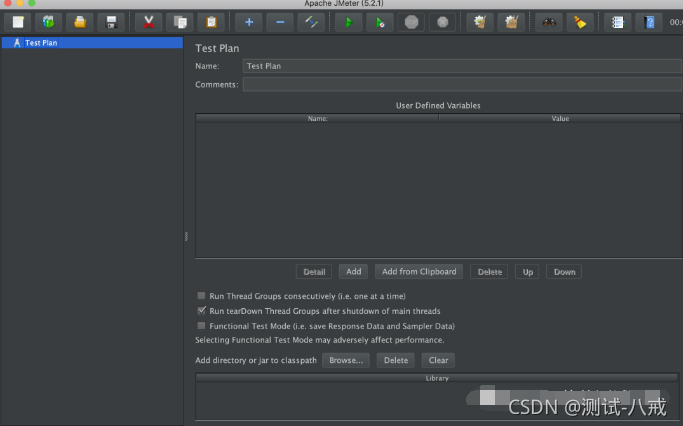Image resolution: width=683 pixels, height=426 pixels.
Task: Click Delete button next to Add from Clipboard
Action: [489, 272]
